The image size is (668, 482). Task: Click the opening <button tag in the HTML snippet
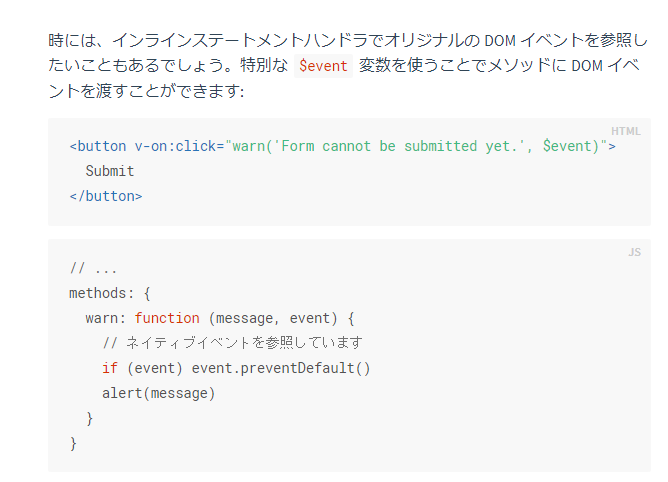[x=98, y=146]
